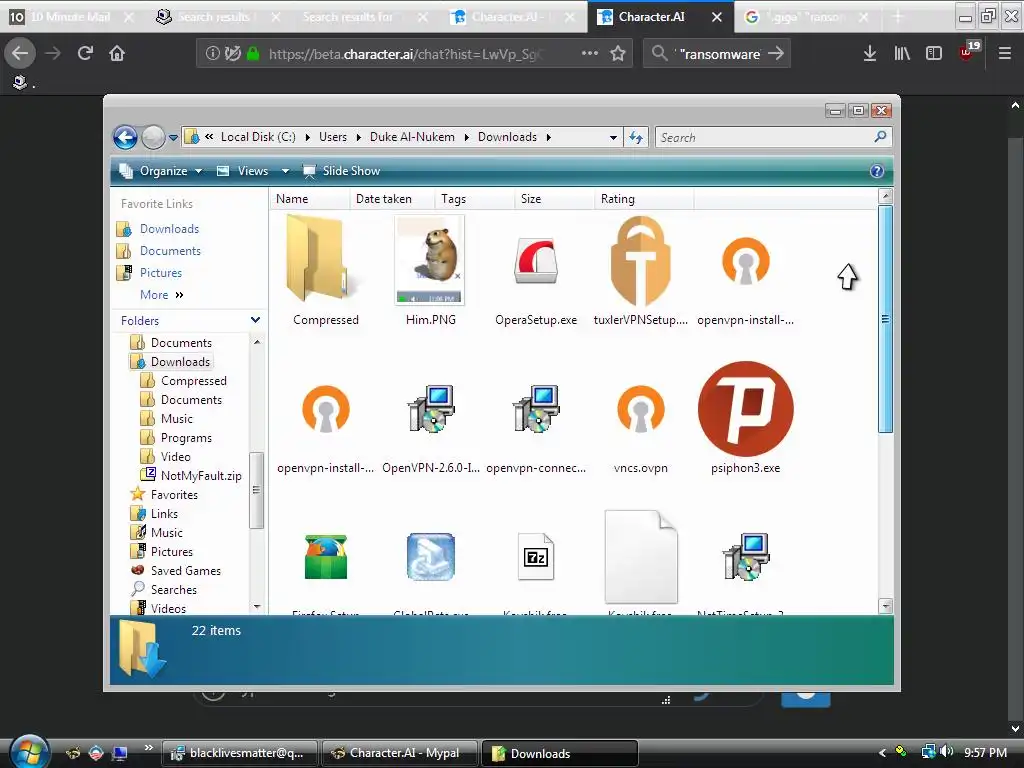Select OpenVPN-2.6.0 installer icon
The image size is (1024, 768).
430,409
